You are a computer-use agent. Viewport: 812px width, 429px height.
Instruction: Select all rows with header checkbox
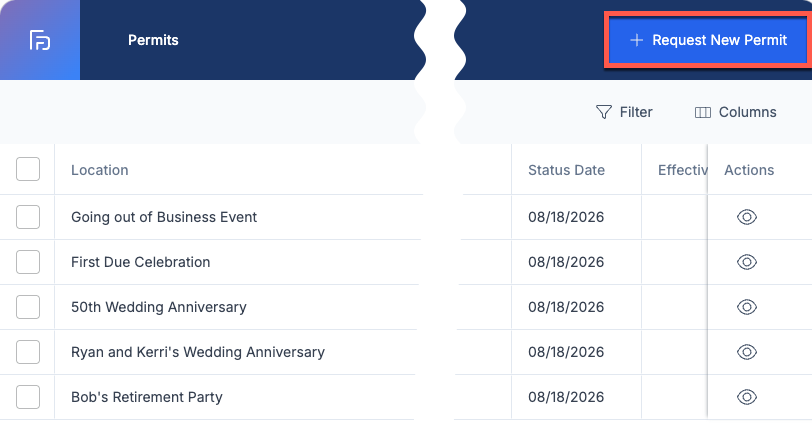[x=28, y=169]
